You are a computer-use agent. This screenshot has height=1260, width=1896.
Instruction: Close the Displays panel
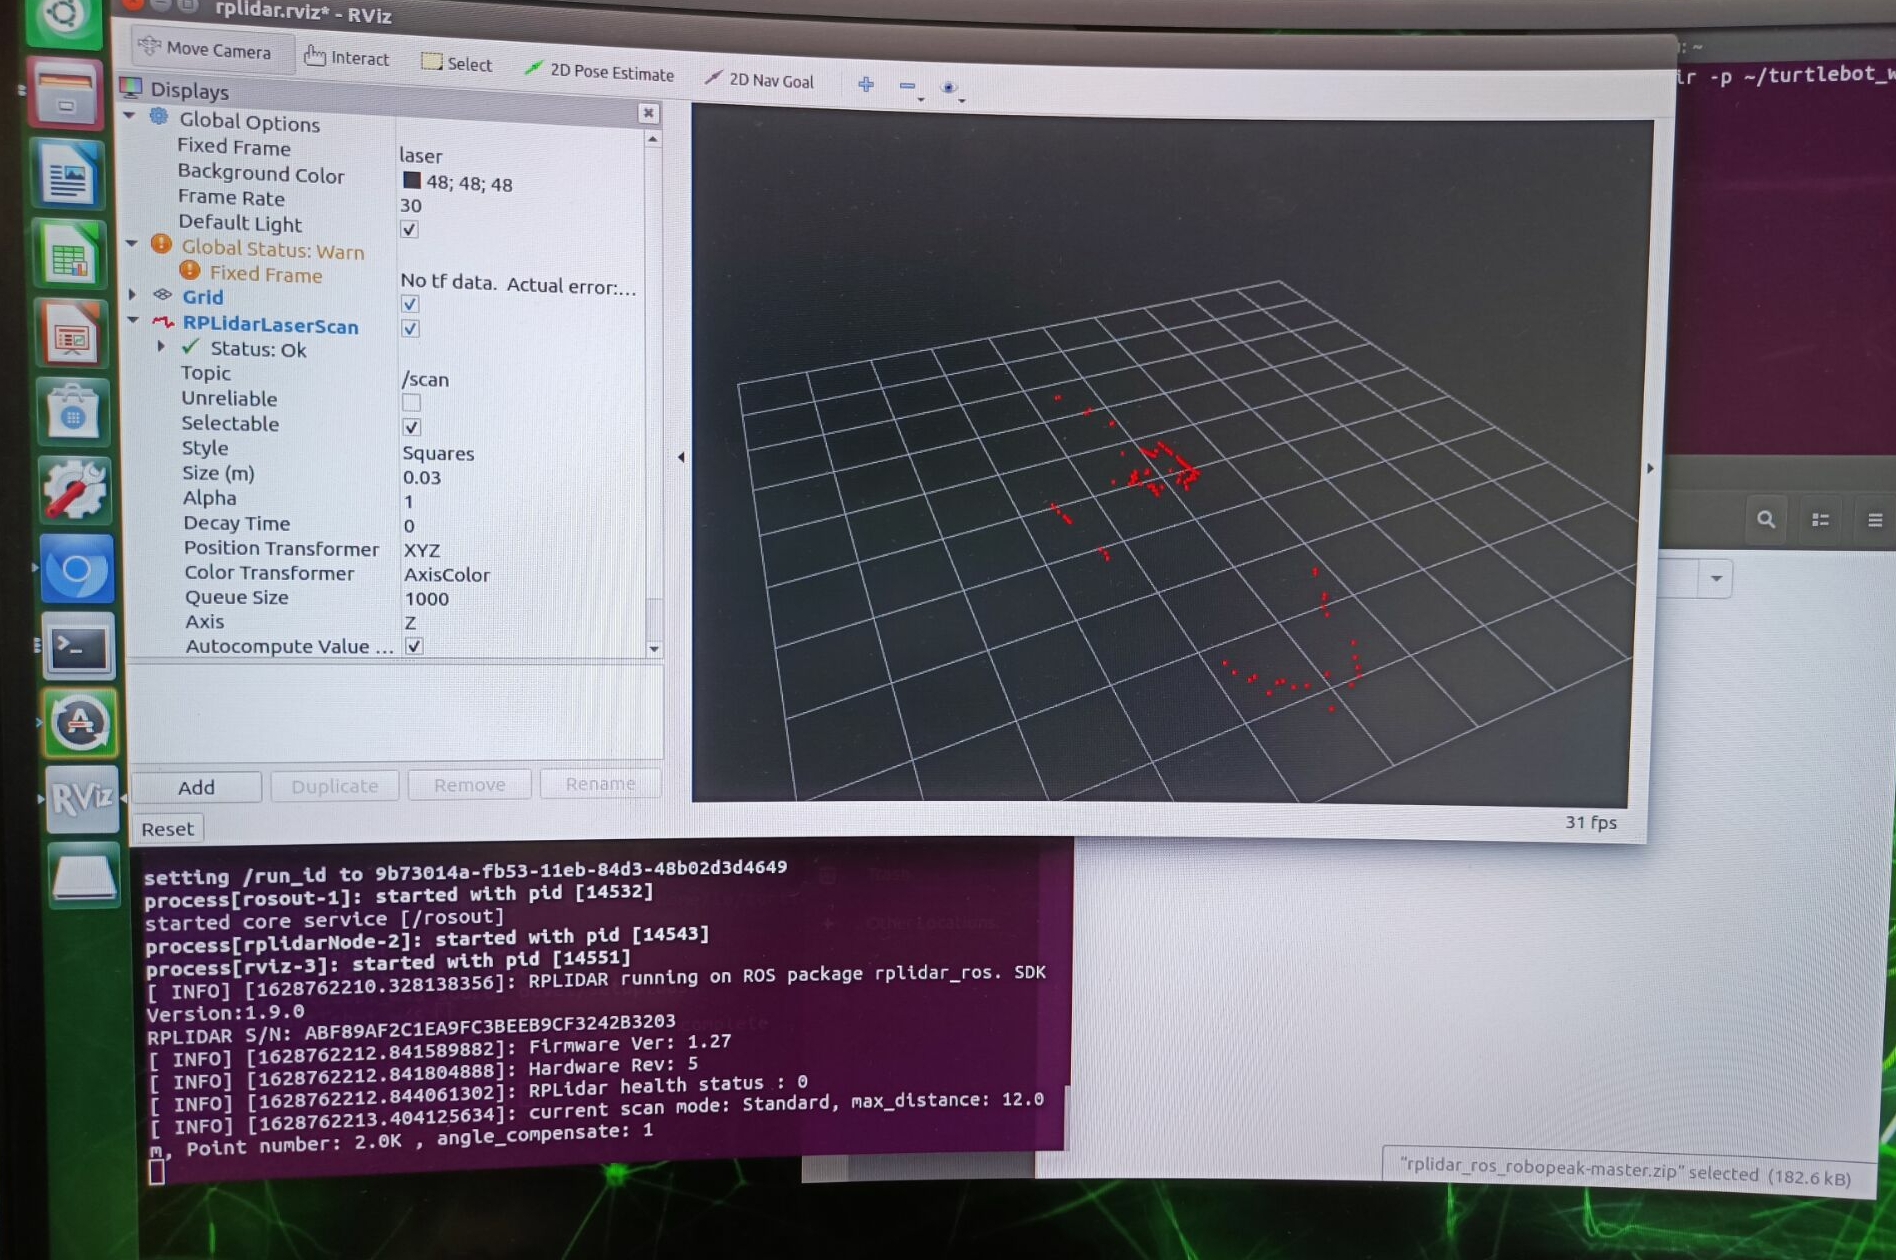648,113
